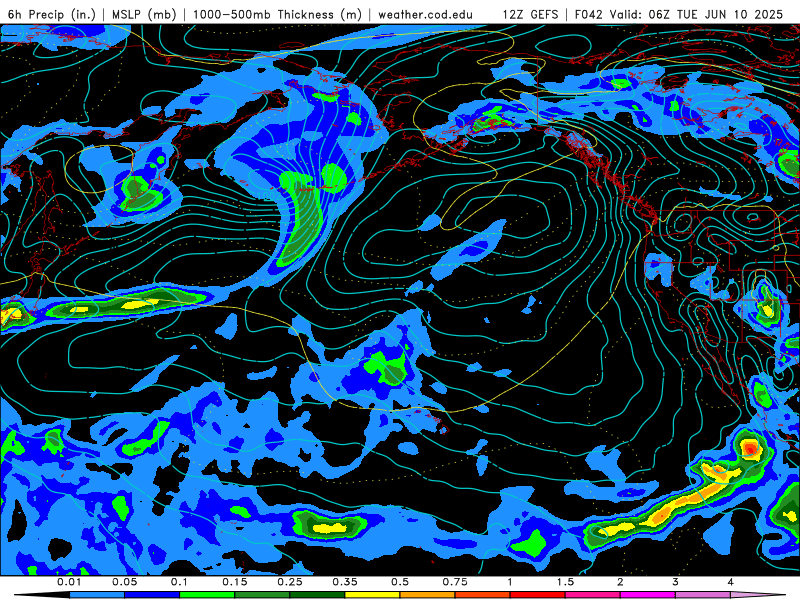The width and height of the screenshot is (800, 600).
Task: Pick the yellow 0.35–0.5 legend swatch
Action: (x=372, y=595)
